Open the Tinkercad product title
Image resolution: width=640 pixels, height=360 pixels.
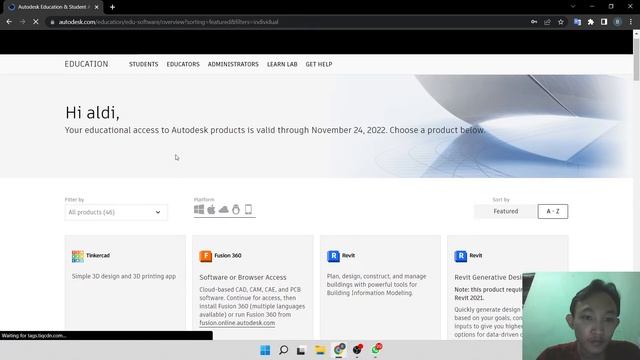(x=98, y=256)
